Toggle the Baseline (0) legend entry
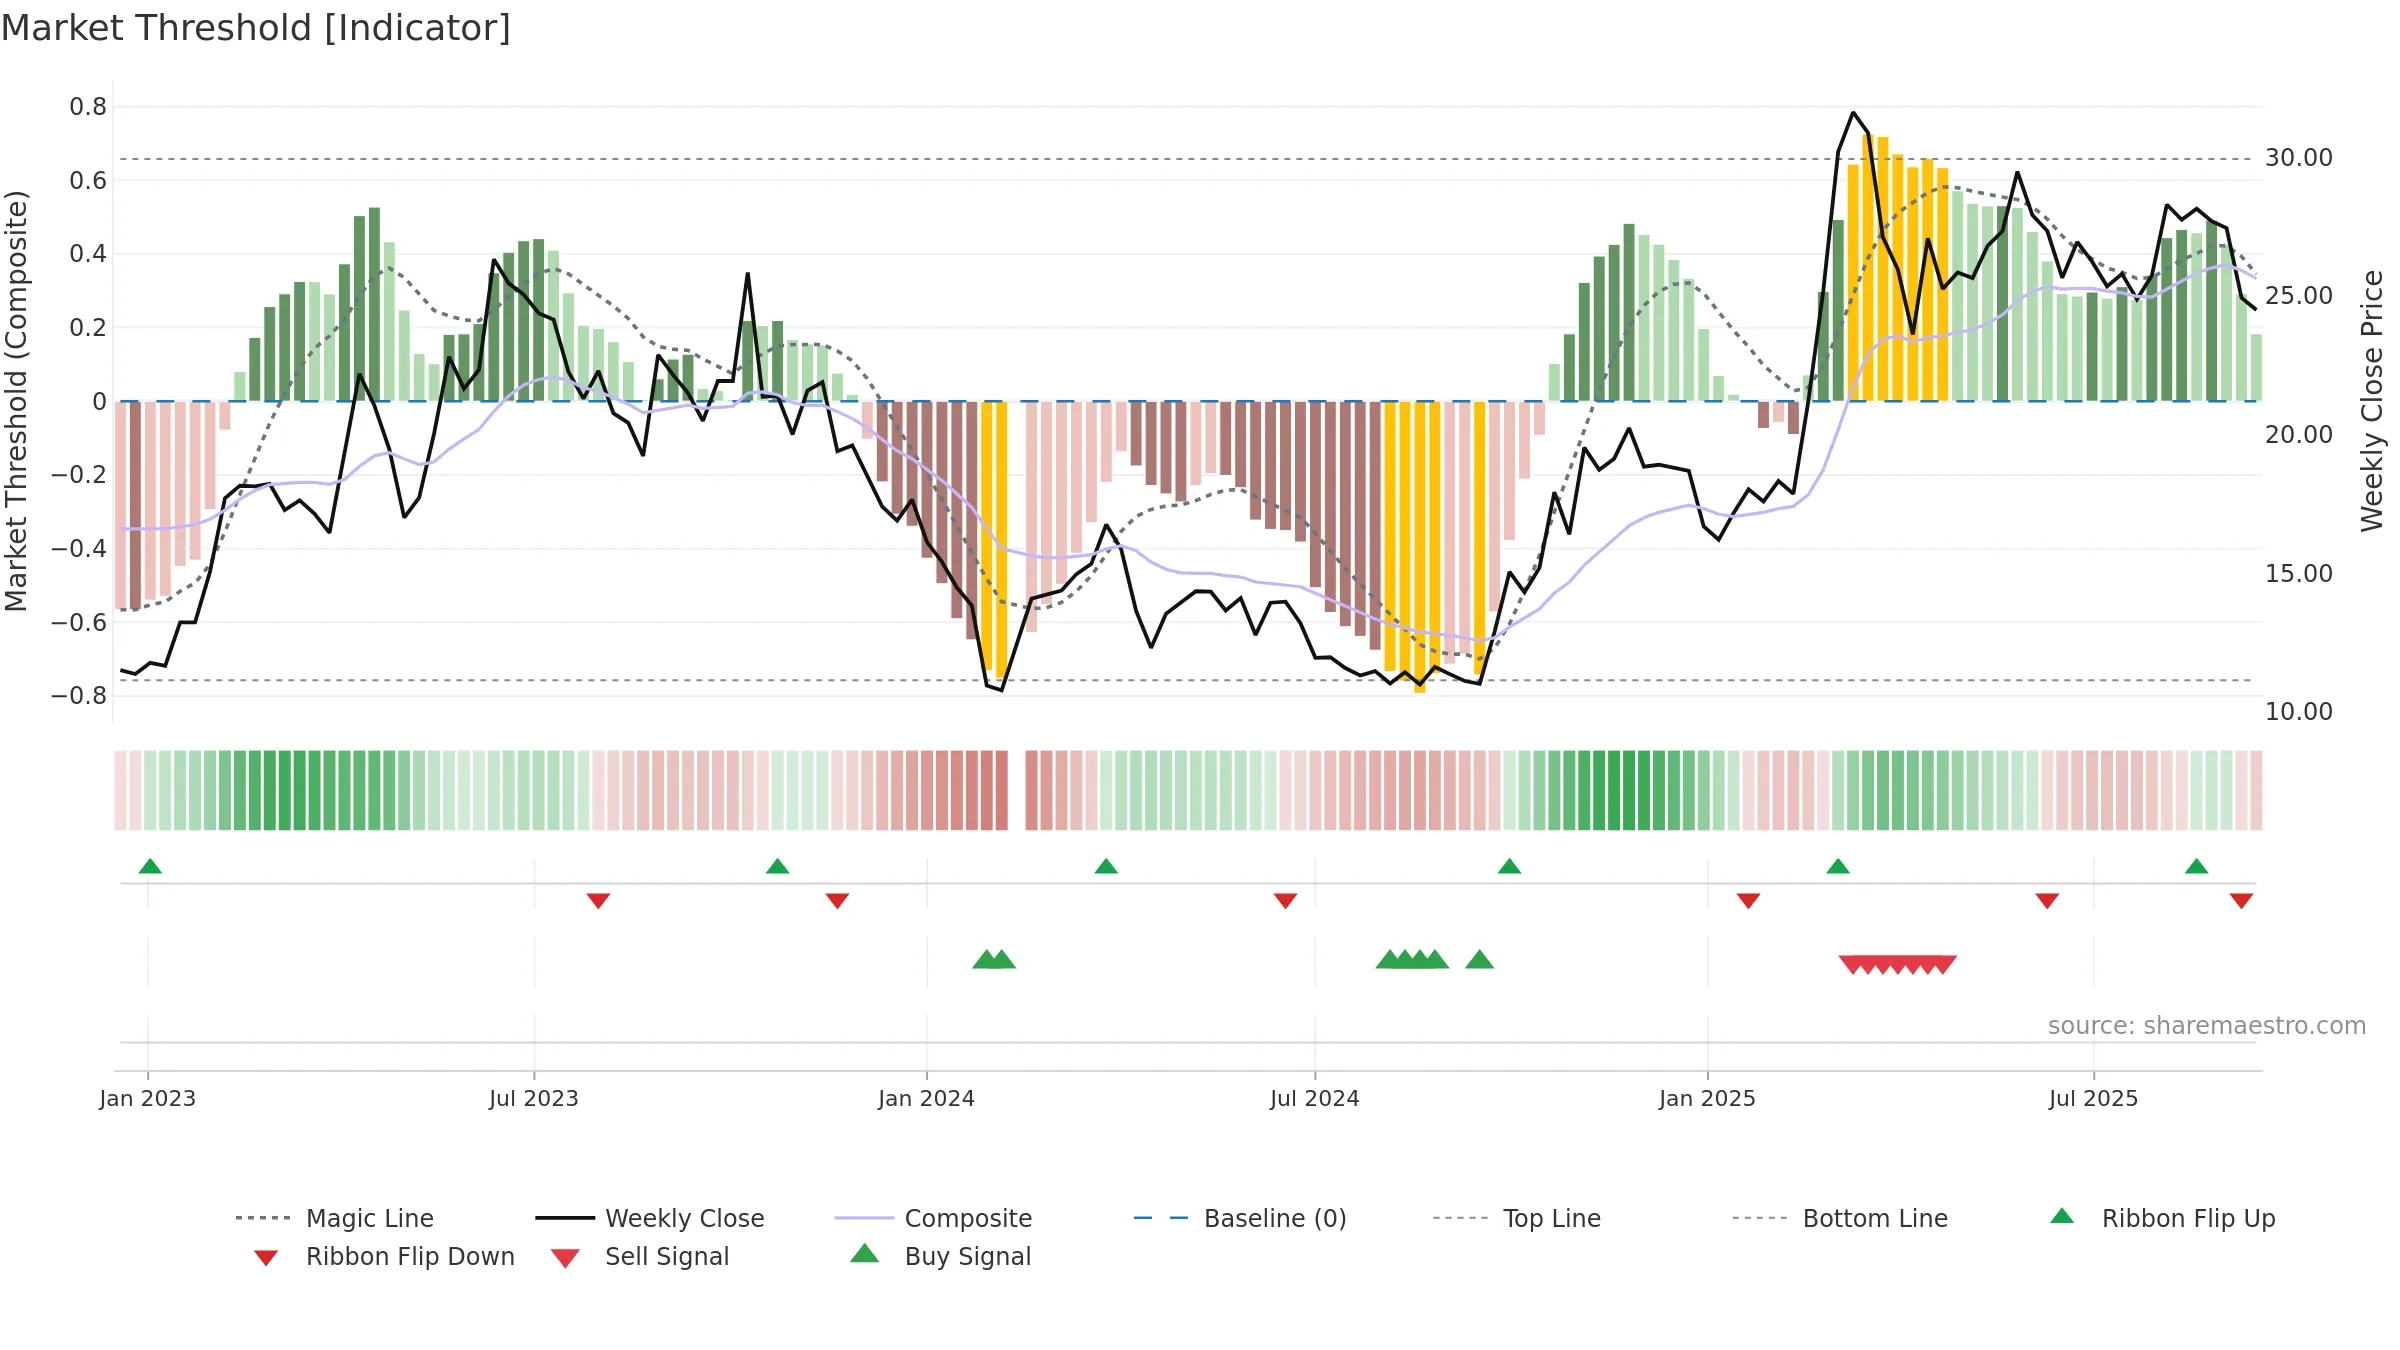This screenshot has height=1350, width=2400. click(1240, 1218)
